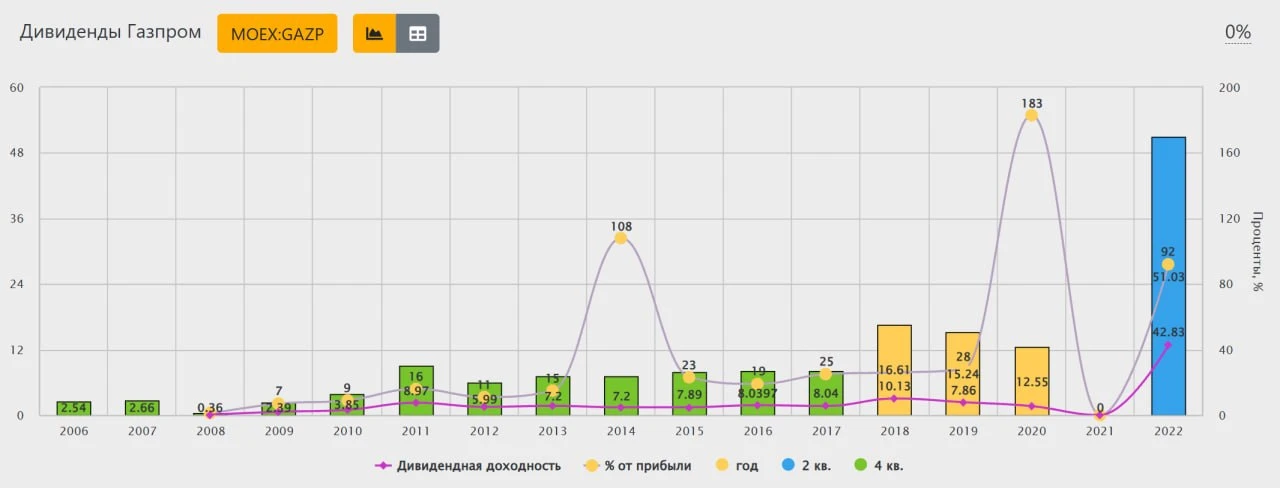Screen dimensions: 1280x488
Task: Click the 183 percent peak point in 2020
Action: click(1031, 115)
